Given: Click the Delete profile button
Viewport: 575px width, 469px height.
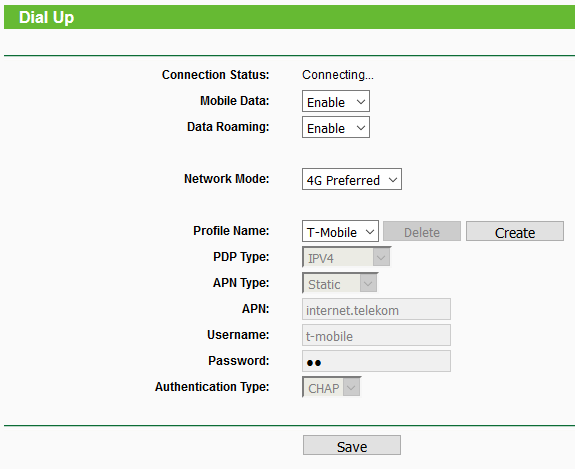Looking at the screenshot, I should [422, 231].
